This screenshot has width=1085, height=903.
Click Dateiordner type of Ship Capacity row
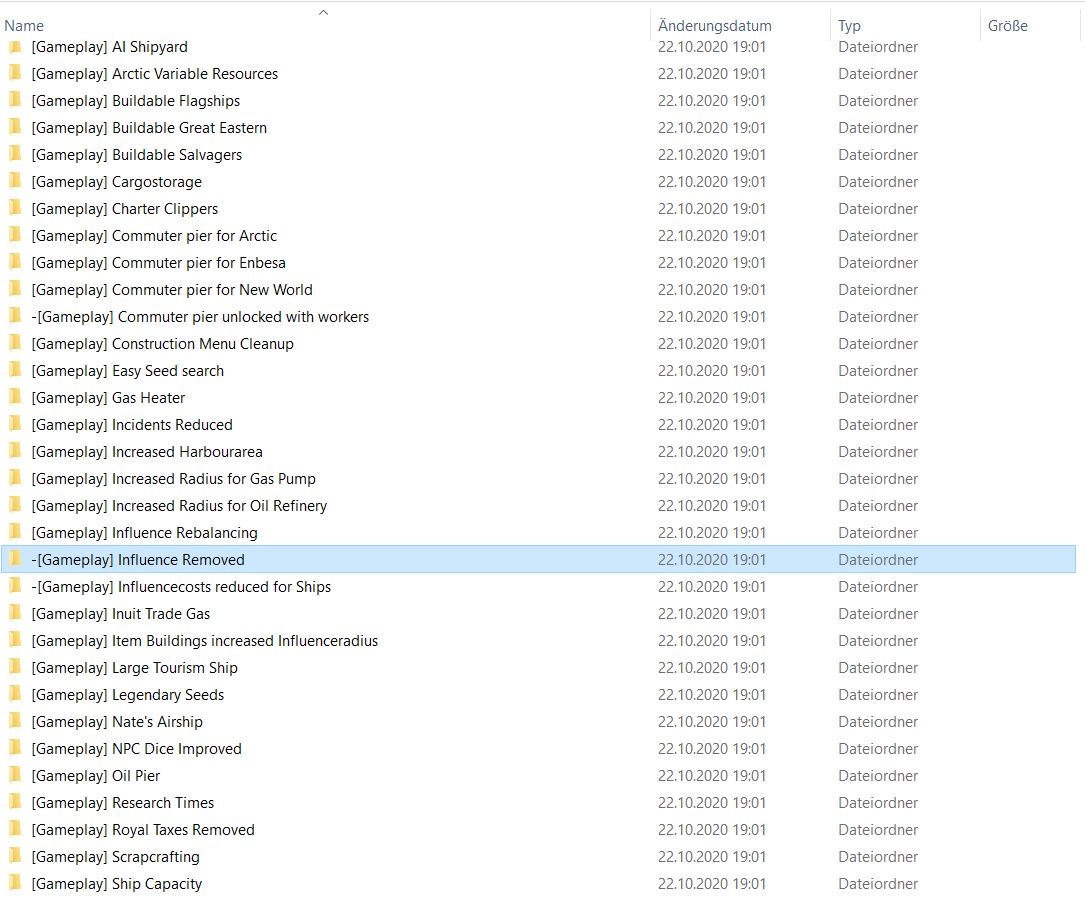click(878, 884)
